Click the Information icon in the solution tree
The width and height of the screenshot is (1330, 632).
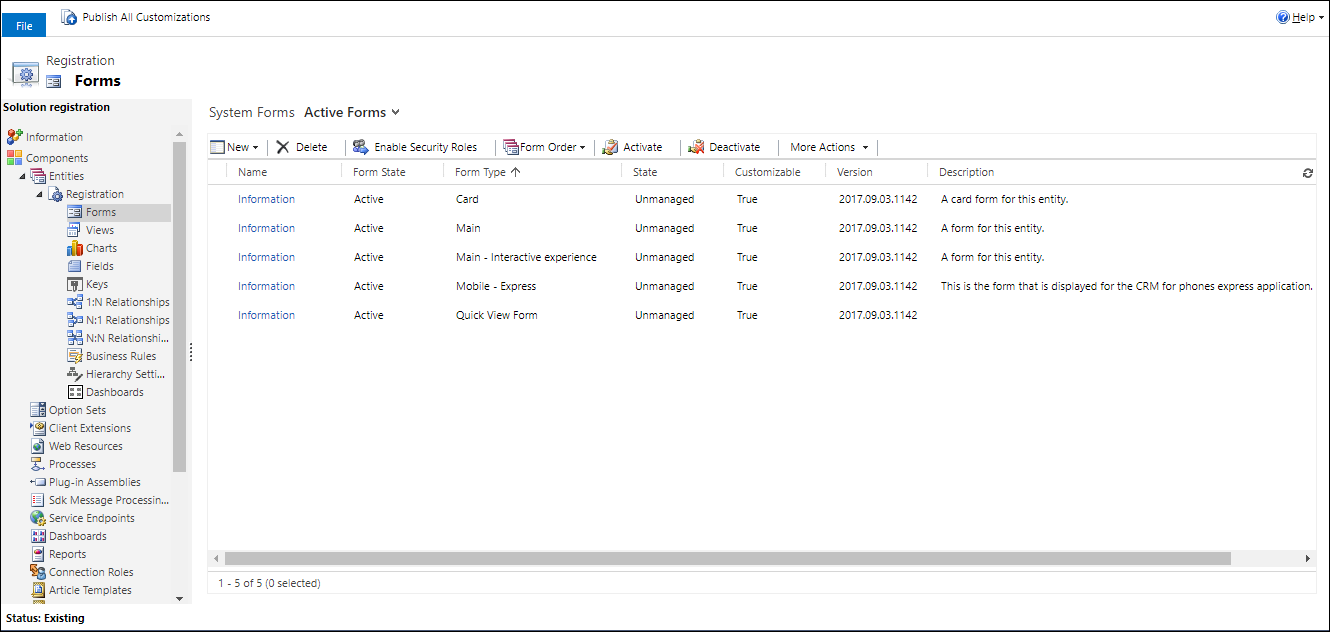15,137
